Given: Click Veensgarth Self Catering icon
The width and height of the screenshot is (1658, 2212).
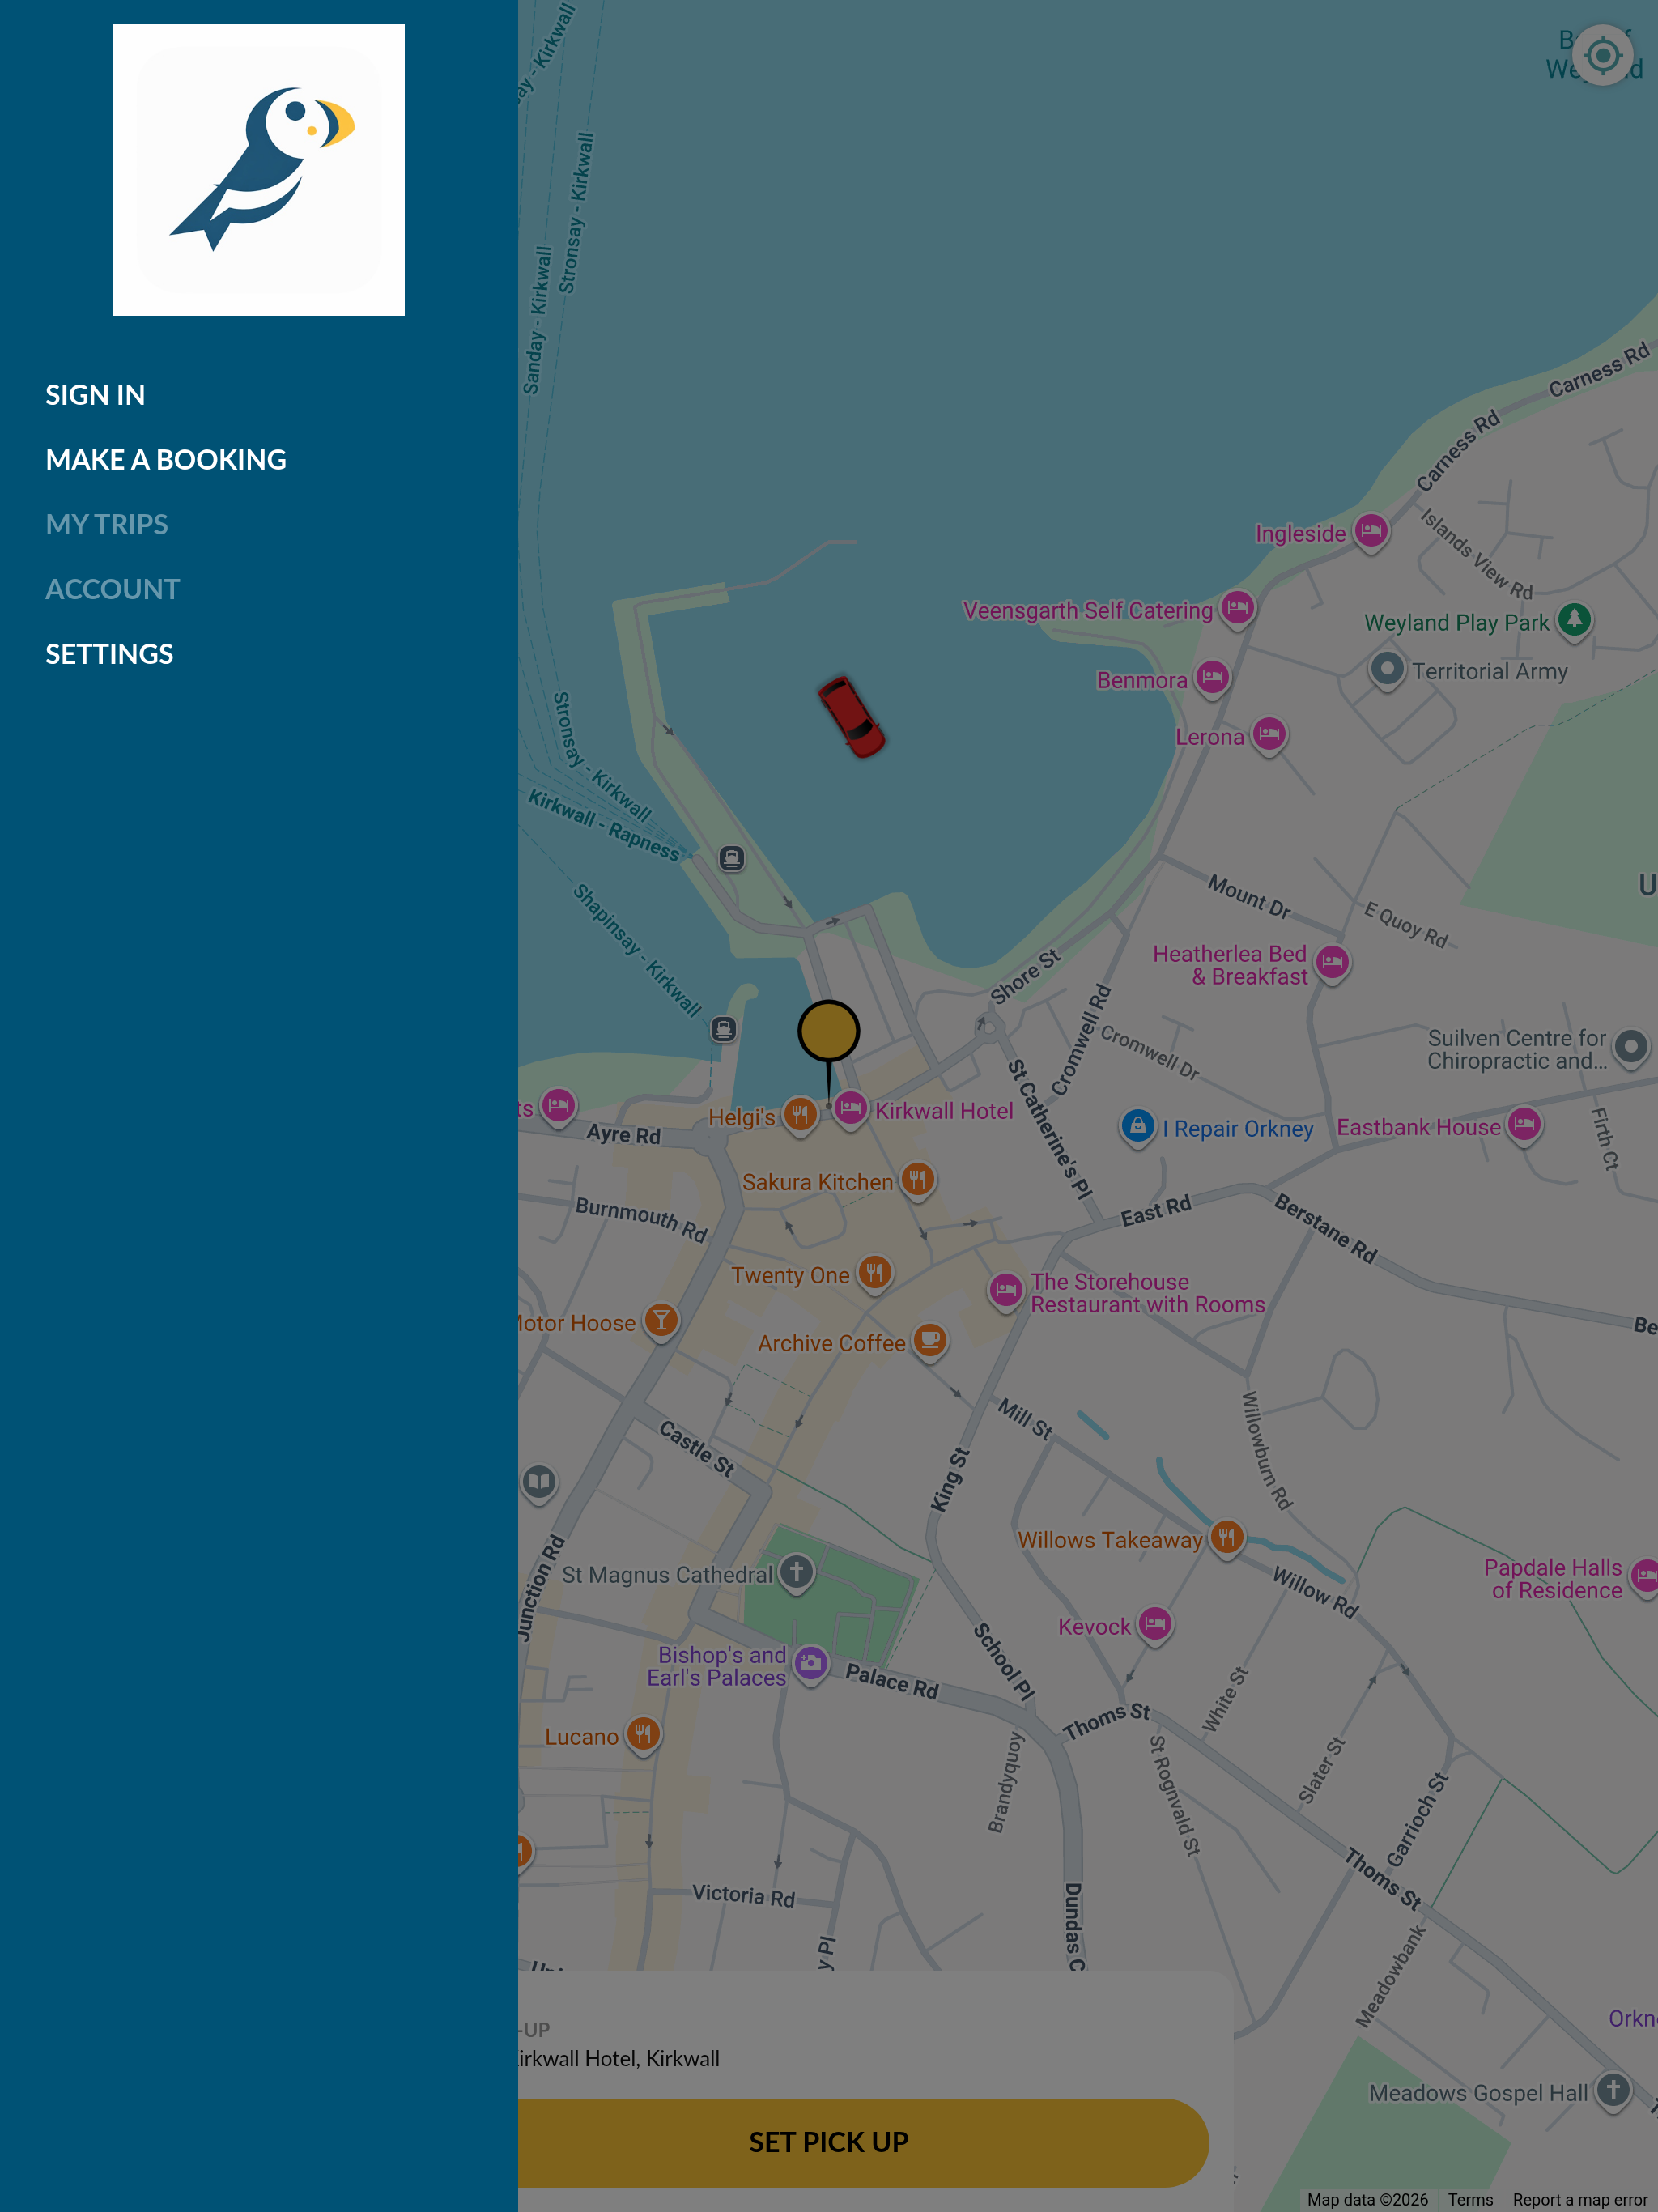Looking at the screenshot, I should coord(1238,608).
